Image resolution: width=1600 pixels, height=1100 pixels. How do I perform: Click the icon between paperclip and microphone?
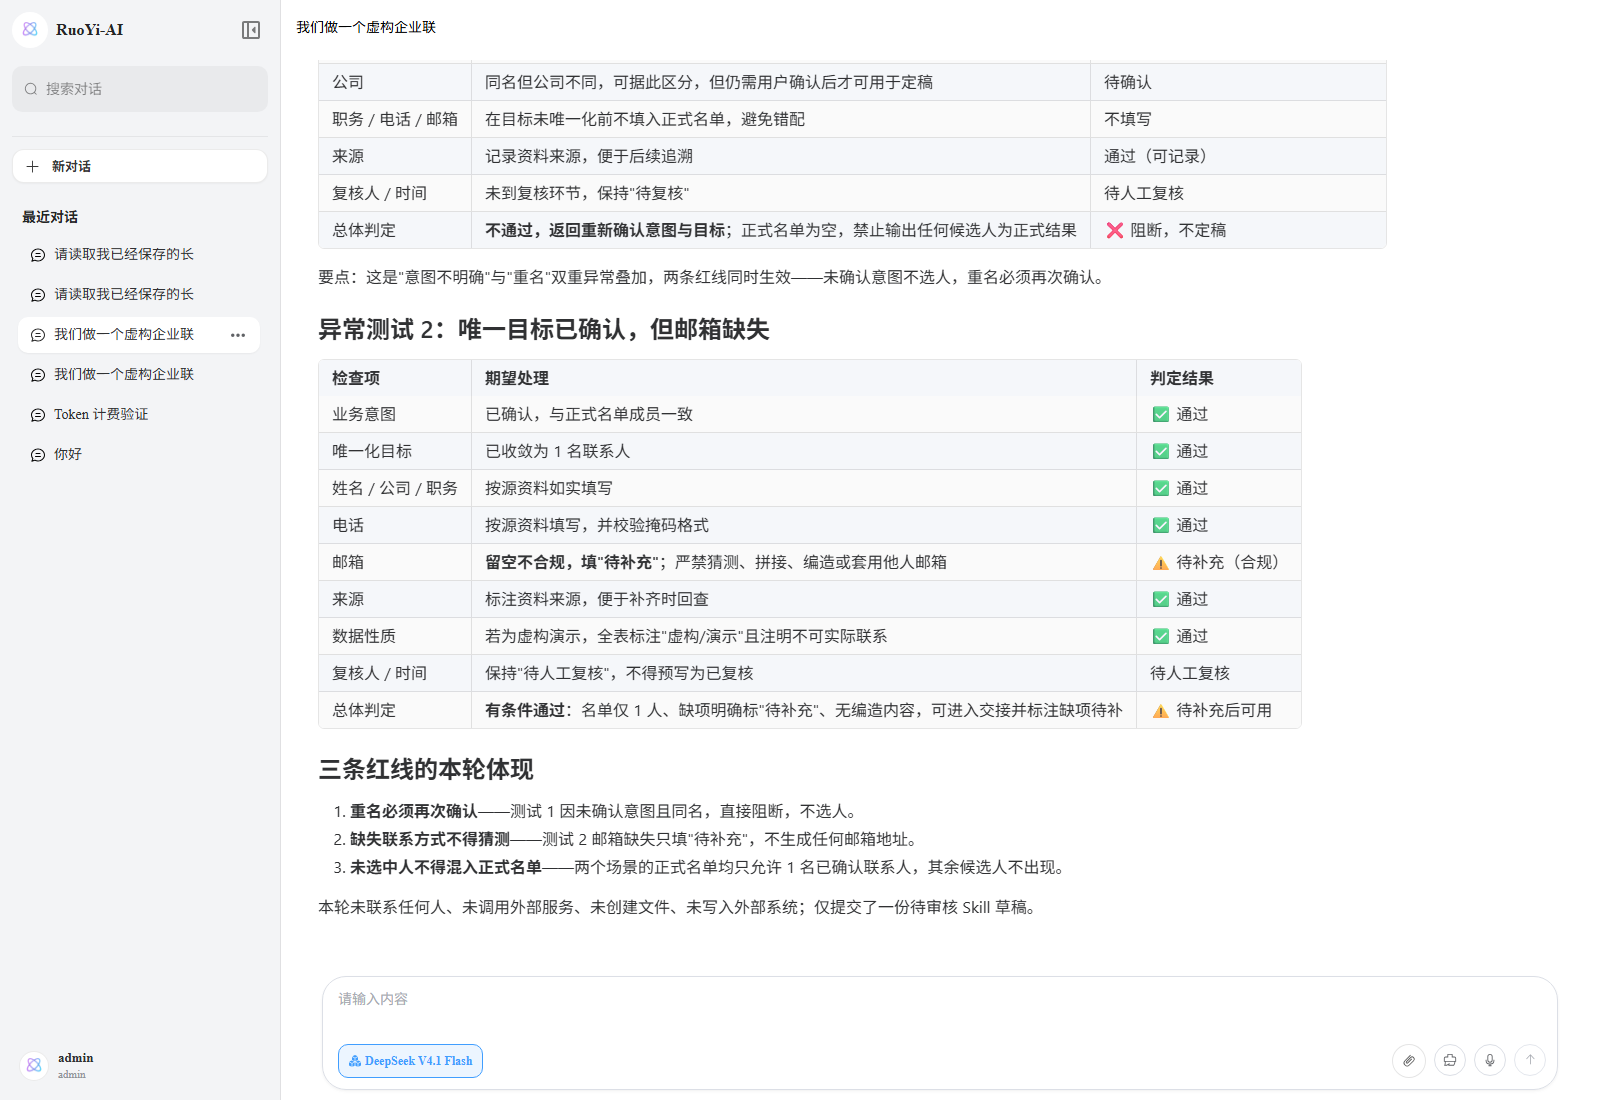1450,1060
